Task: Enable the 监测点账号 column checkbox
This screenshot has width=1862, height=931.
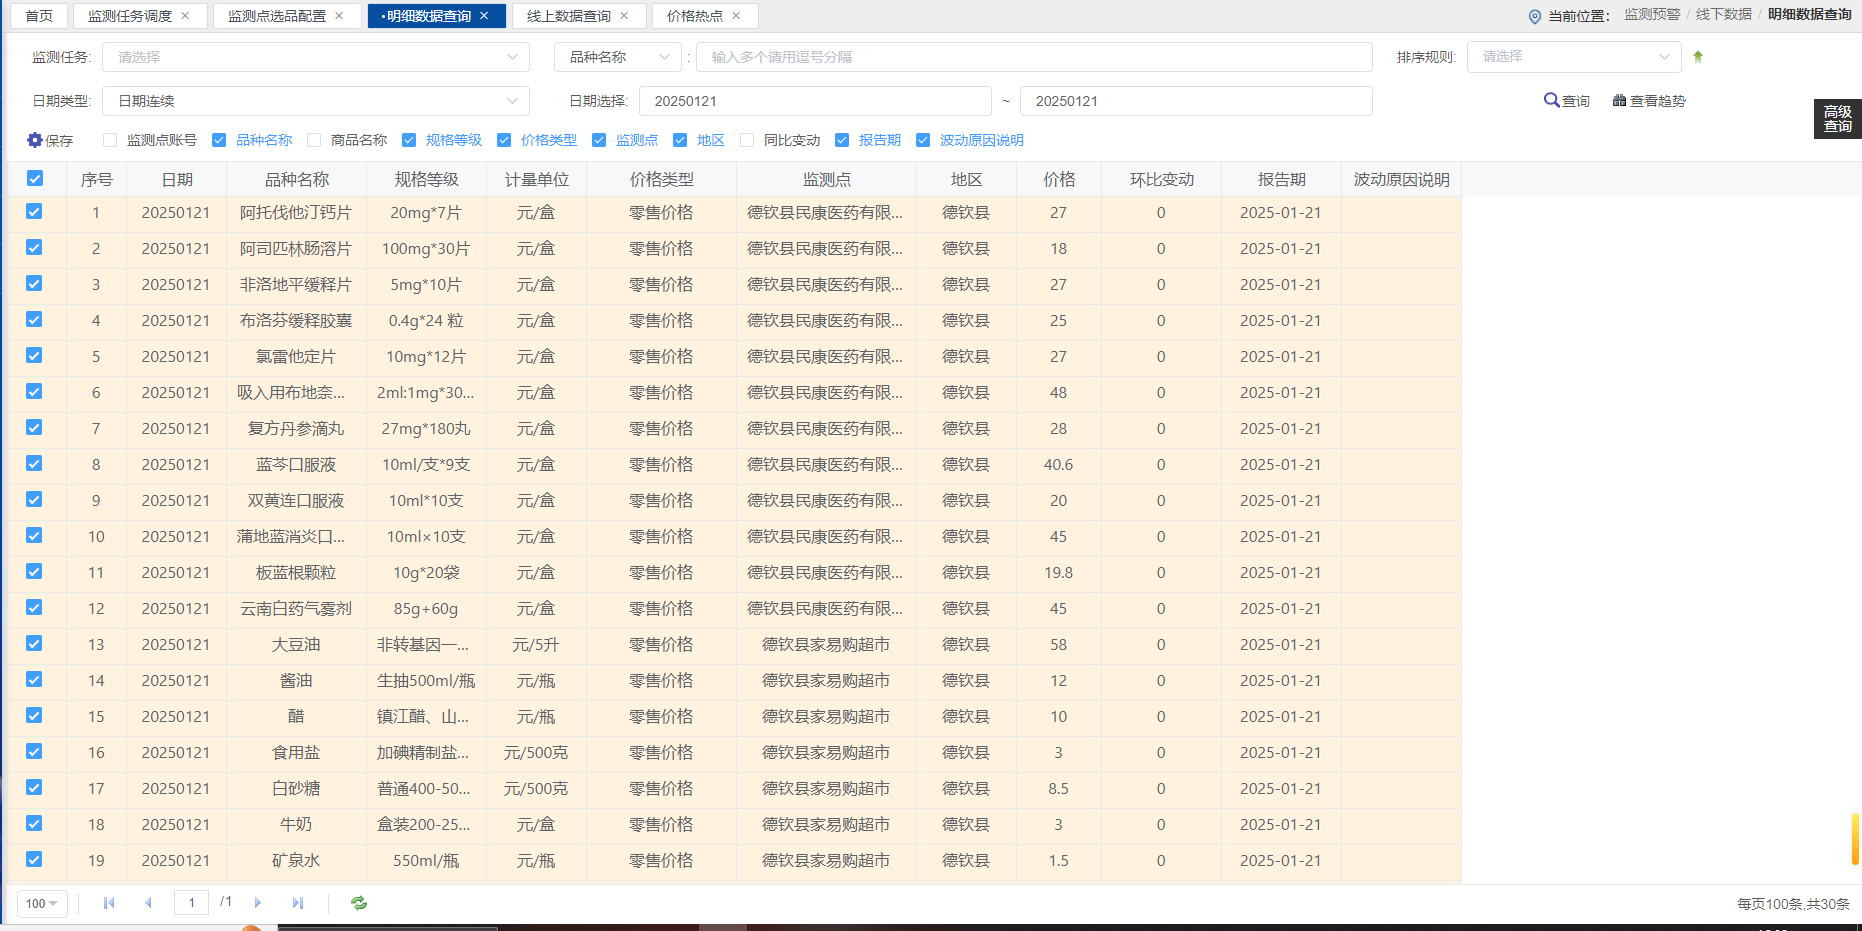Action: point(110,140)
